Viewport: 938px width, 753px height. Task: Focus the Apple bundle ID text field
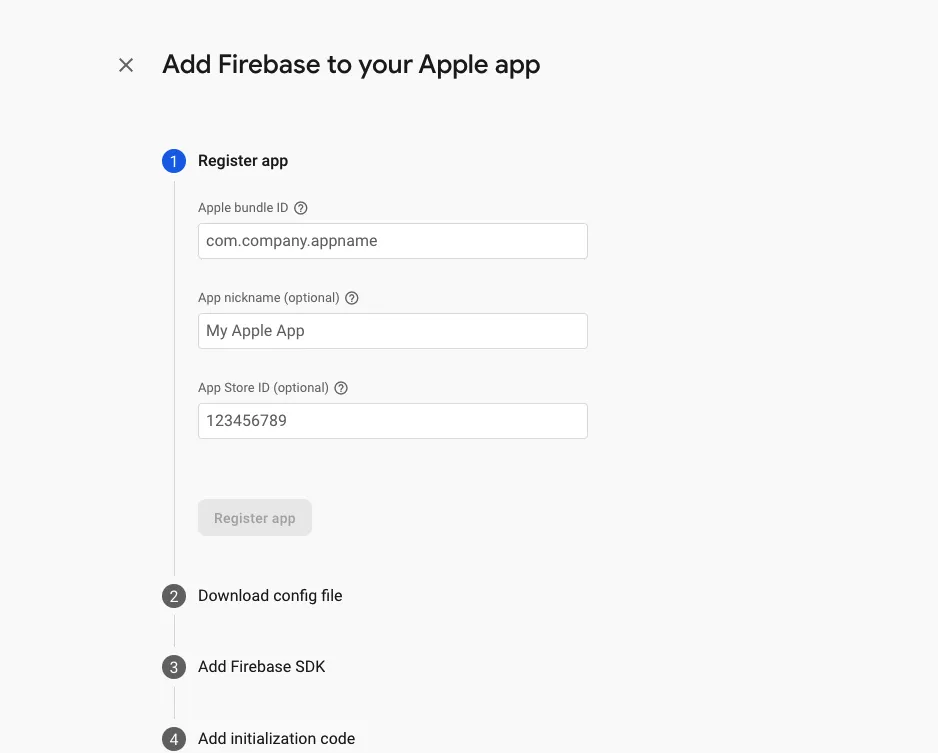pos(392,241)
